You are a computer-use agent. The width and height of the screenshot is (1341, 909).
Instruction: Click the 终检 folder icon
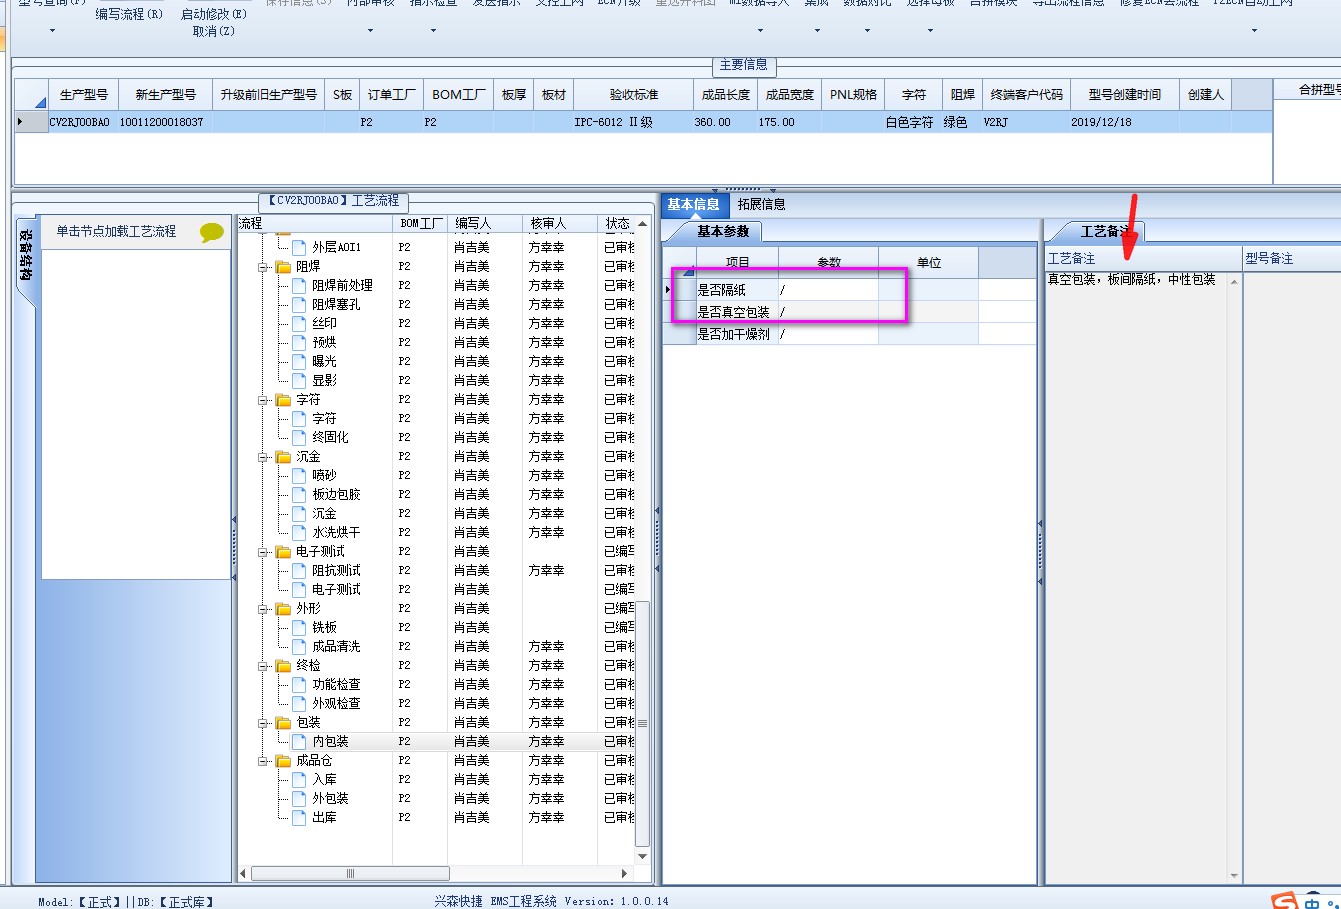[x=283, y=666]
